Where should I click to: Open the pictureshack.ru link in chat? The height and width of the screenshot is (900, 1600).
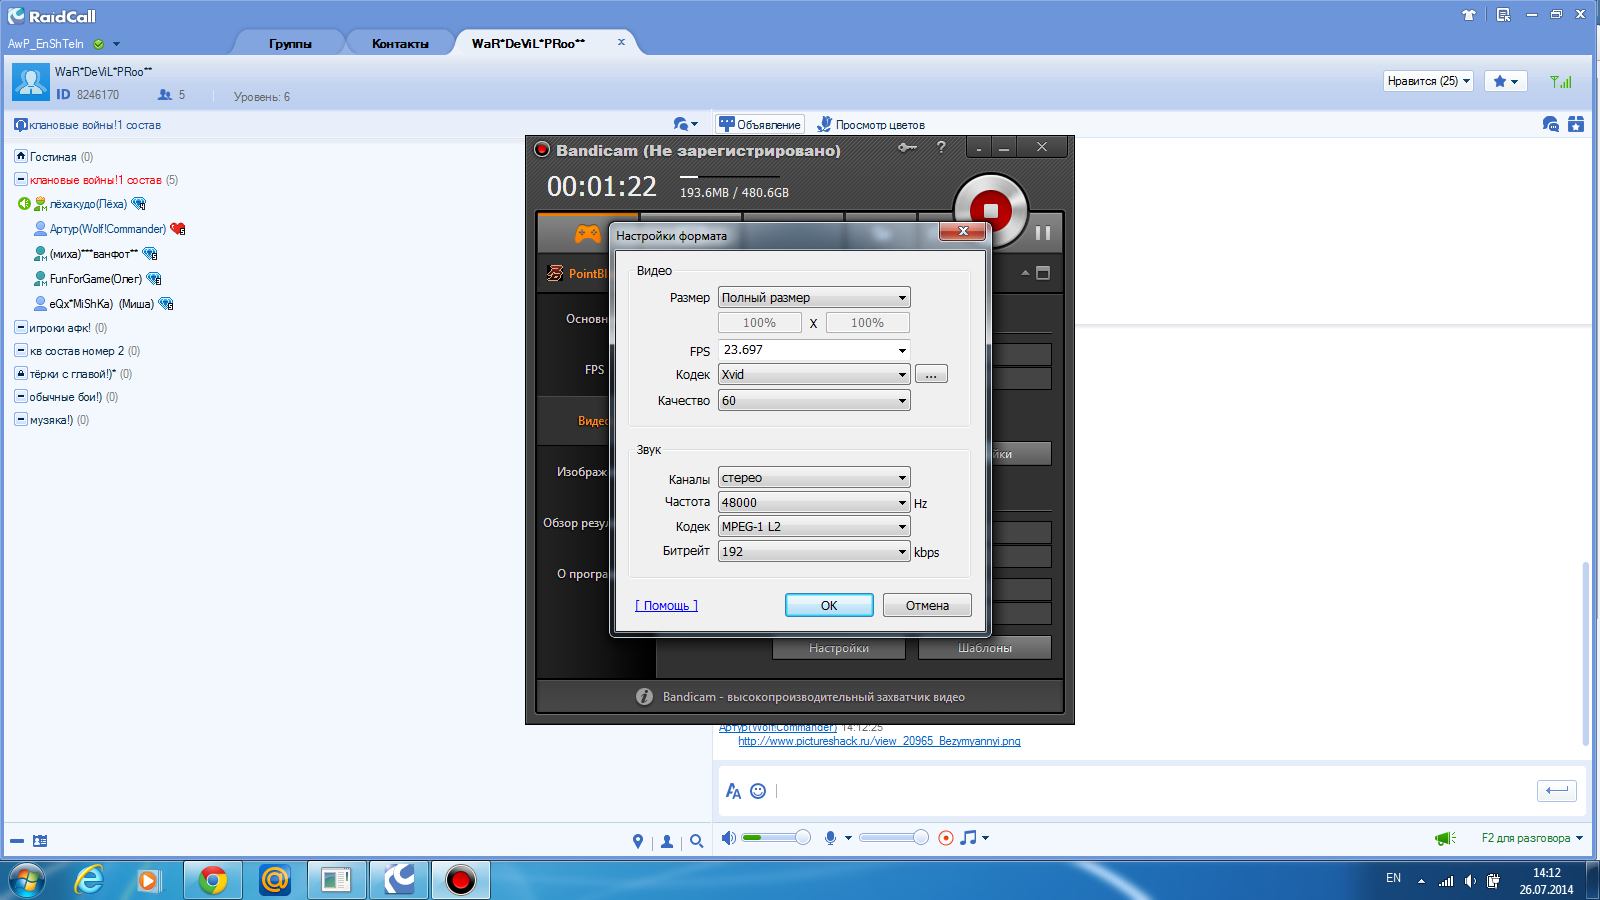point(879,741)
